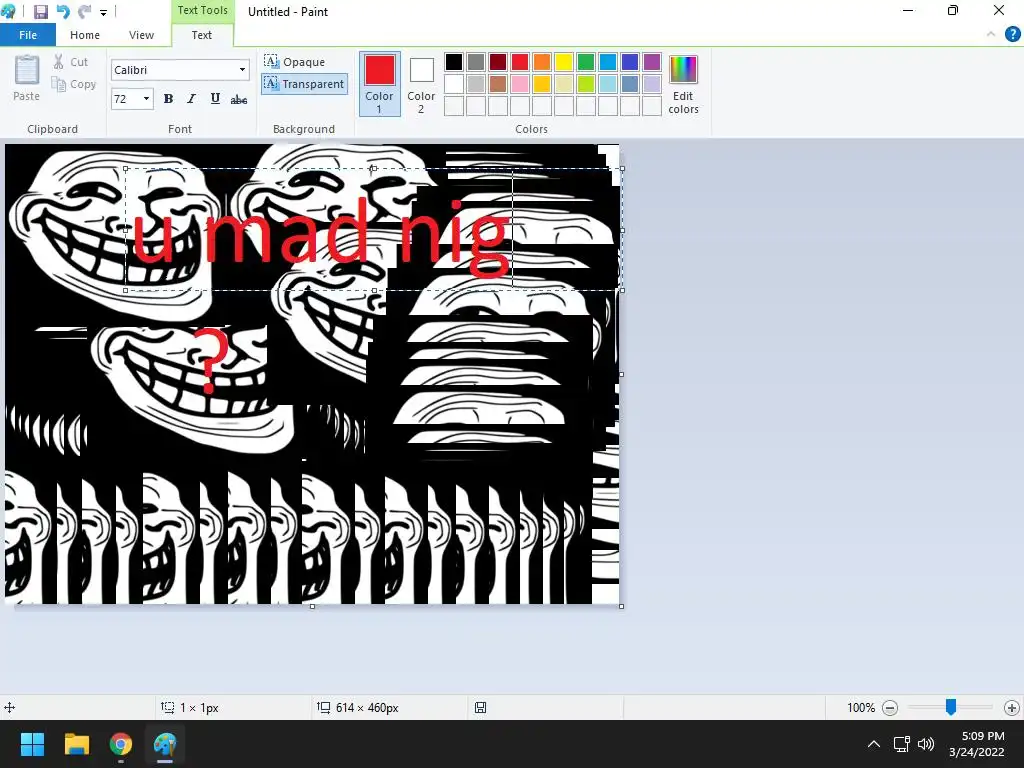Open Customize Quick Access Toolbar arrow
This screenshot has height=768, width=1024.
(103, 12)
